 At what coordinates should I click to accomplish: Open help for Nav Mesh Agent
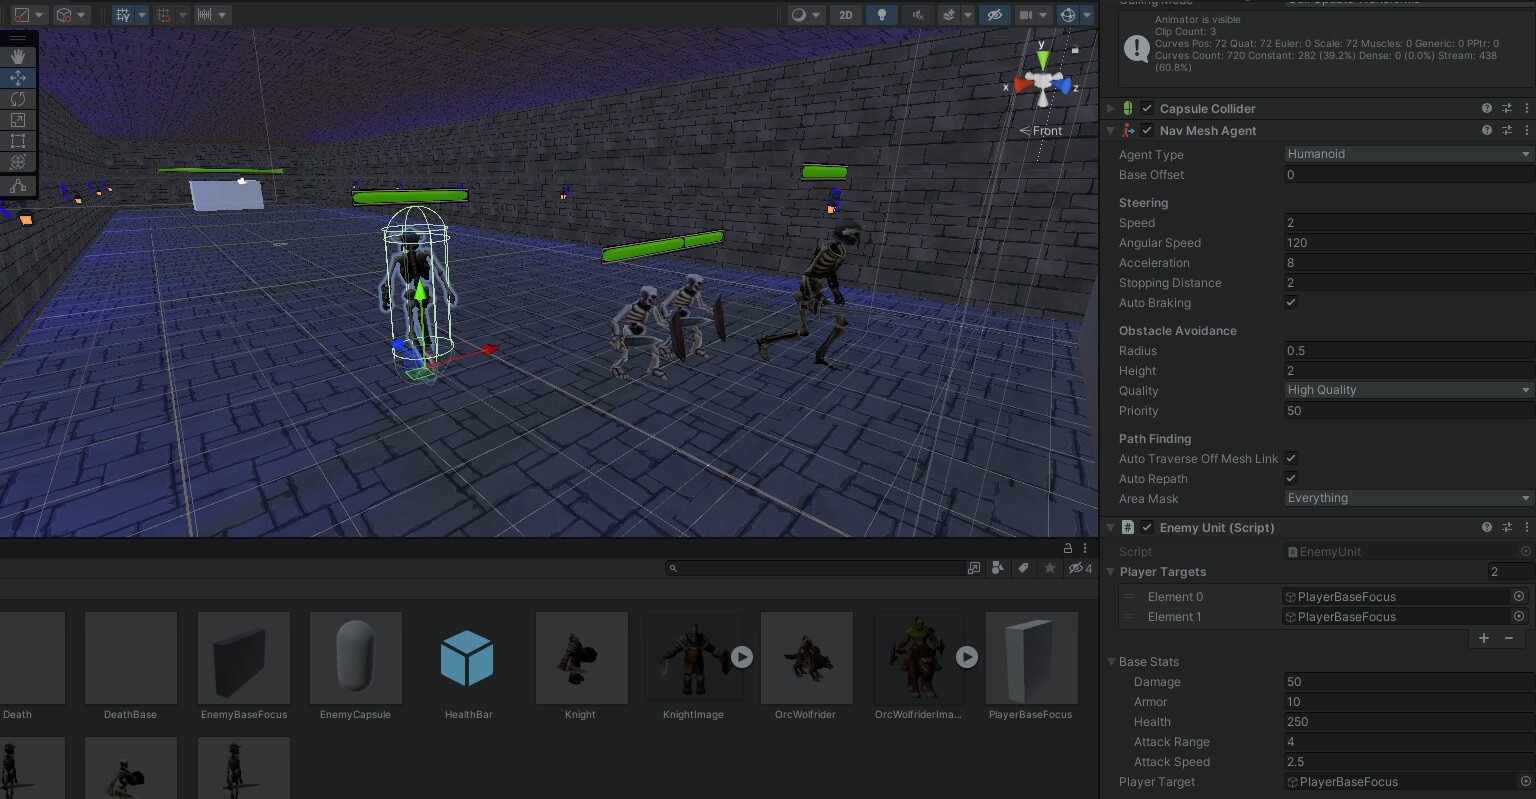click(x=1487, y=130)
